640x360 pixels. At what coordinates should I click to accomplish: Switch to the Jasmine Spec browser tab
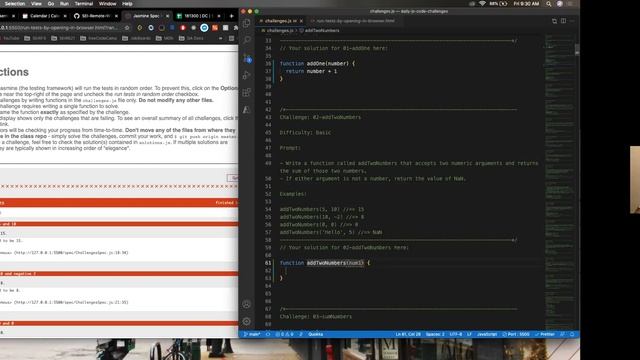pos(146,16)
